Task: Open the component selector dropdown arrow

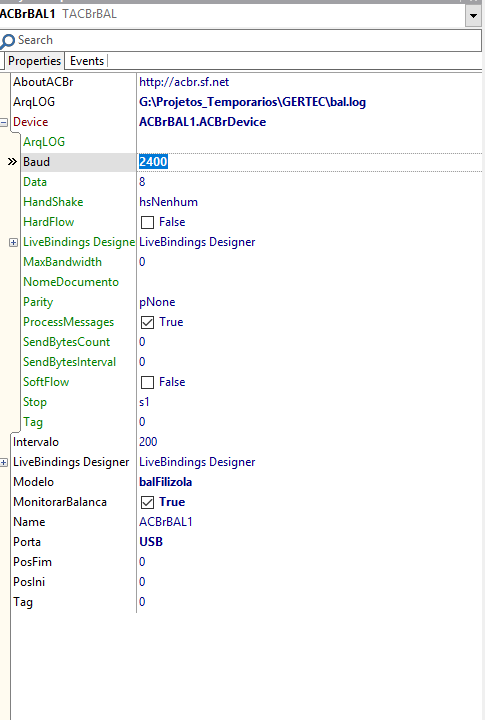Action: click(473, 16)
